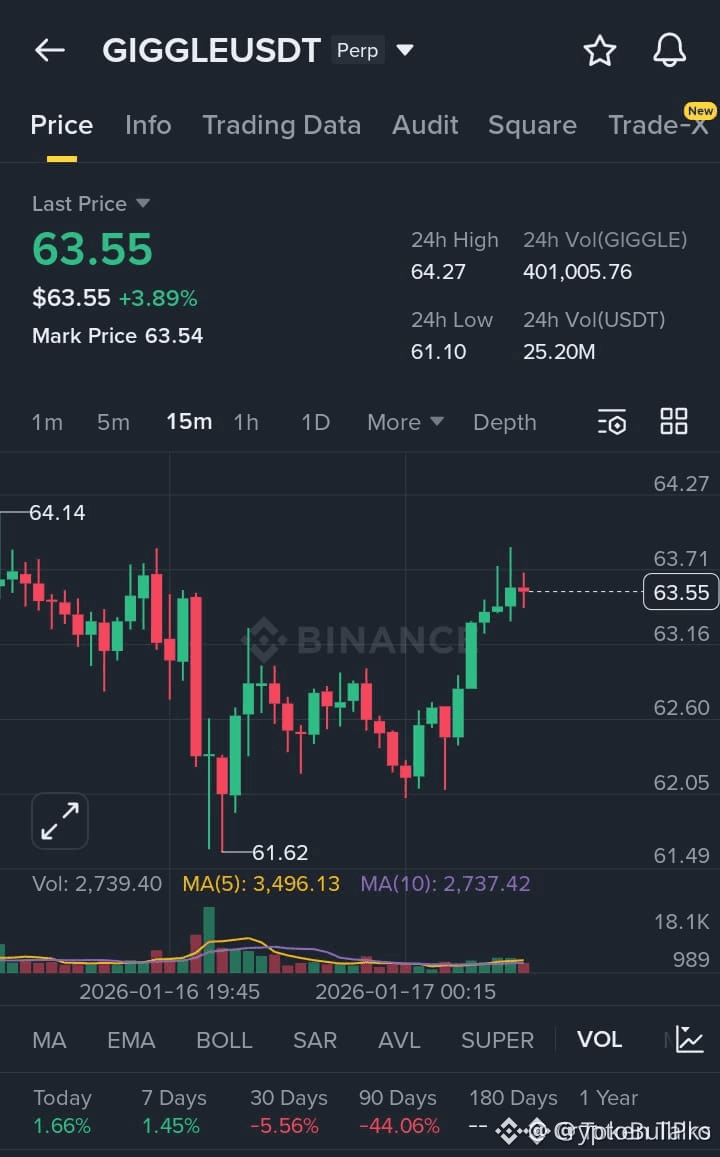Viewport: 720px width, 1157px height.
Task: Click 24h Vol(USDT) value 25.20M
Action: 559,351
